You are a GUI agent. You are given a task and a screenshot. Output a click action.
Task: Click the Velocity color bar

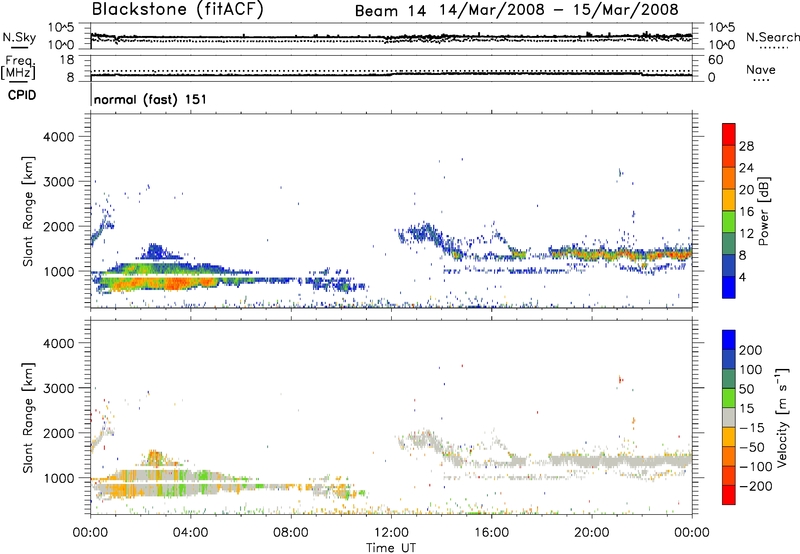tap(729, 417)
